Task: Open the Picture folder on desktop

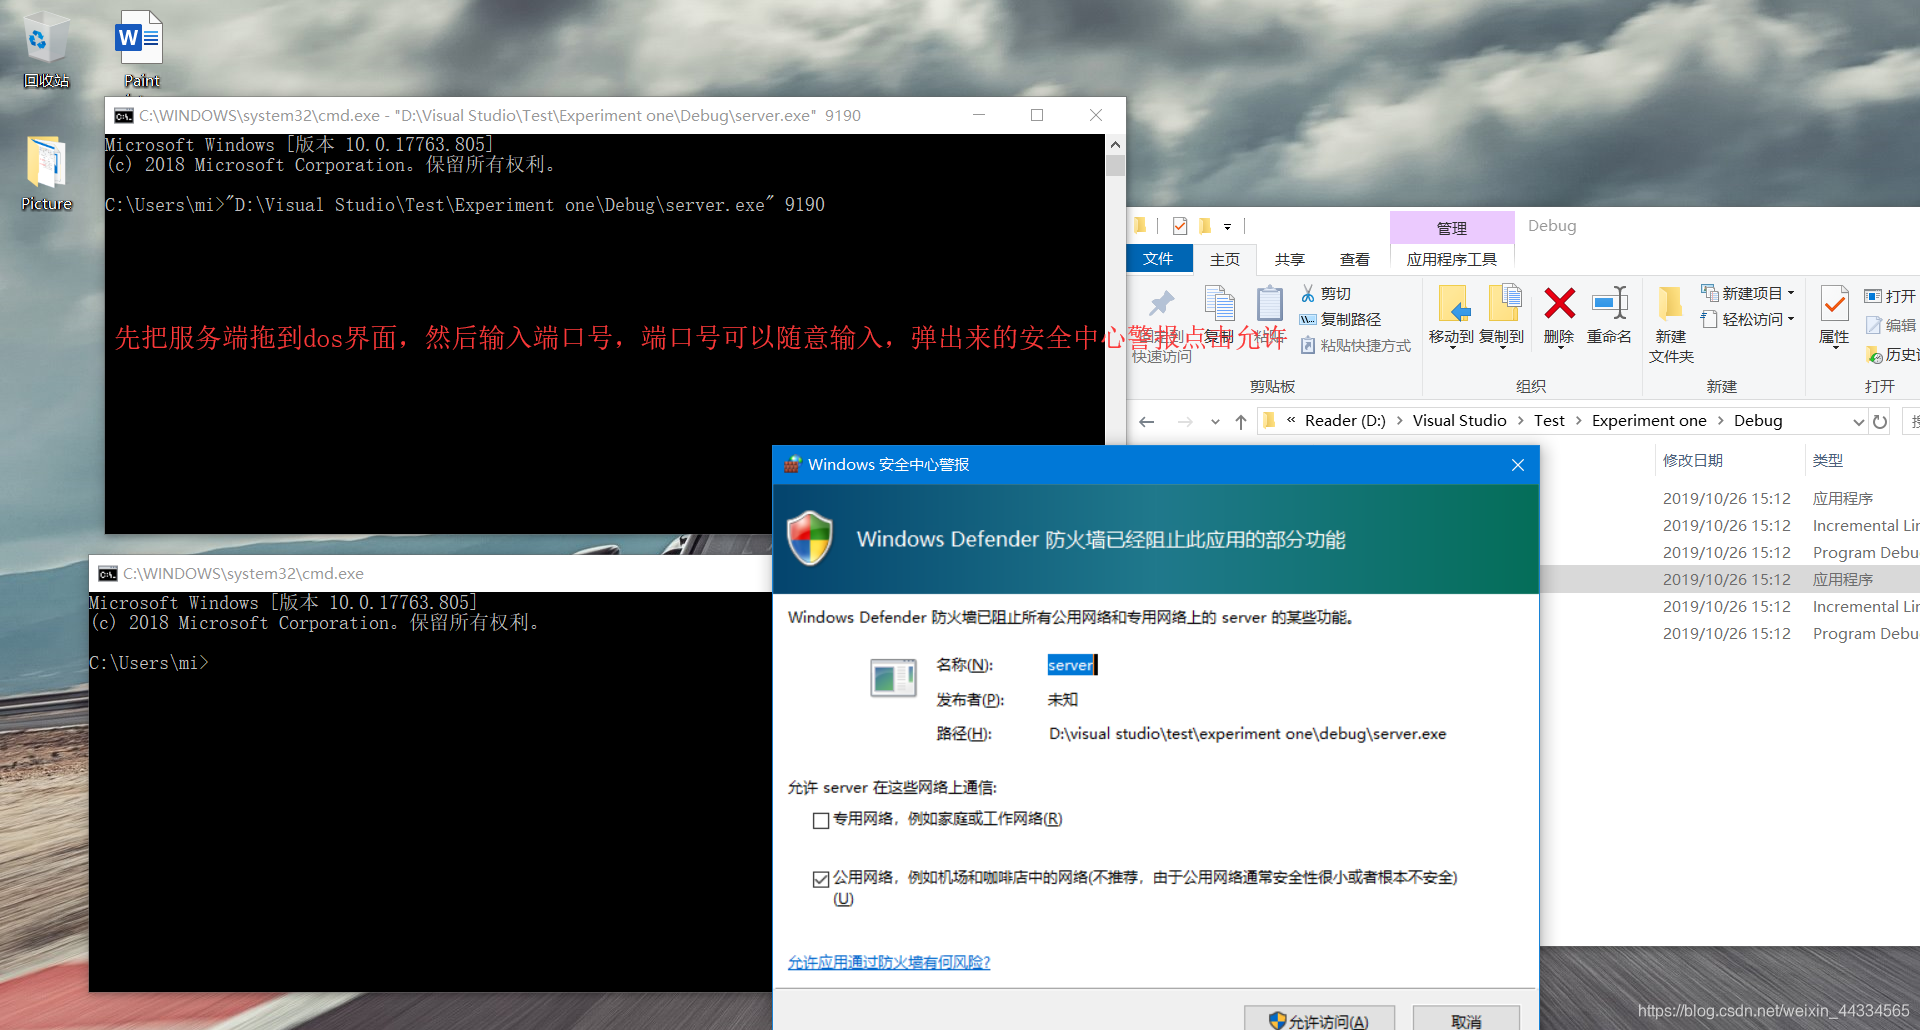Action: tap(46, 173)
